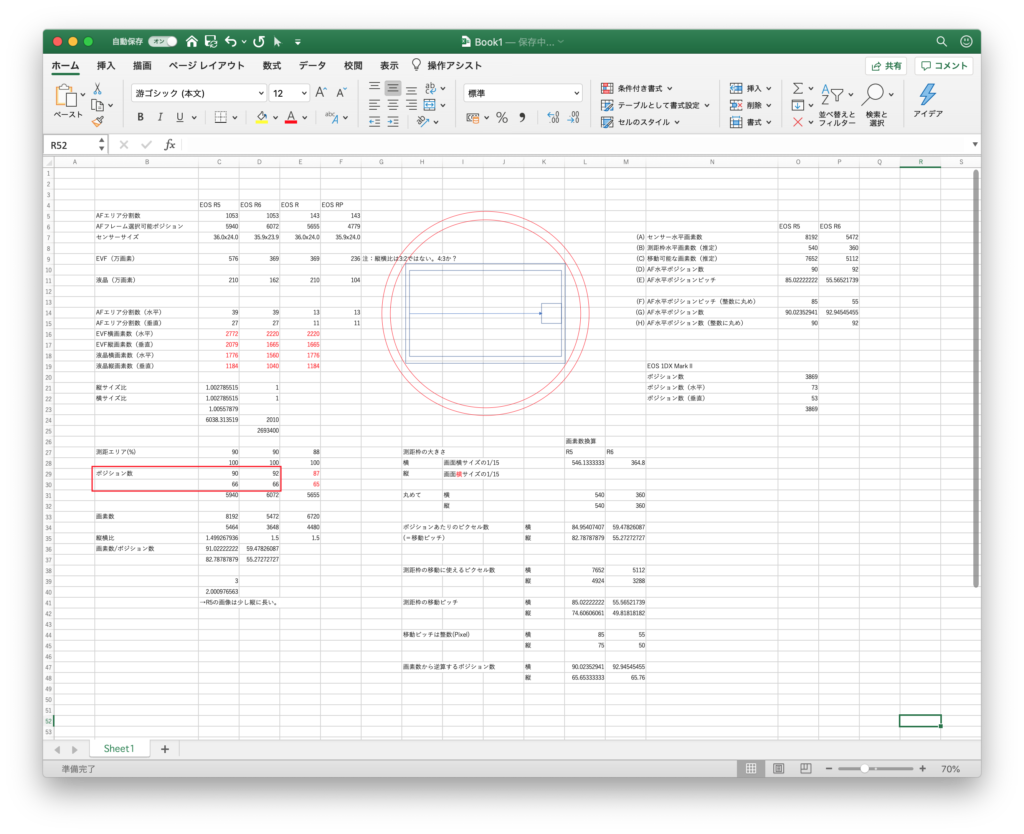Open the 数式 ribbon tab
Viewport: 1024px width, 834px height.
pyautogui.click(x=271, y=65)
